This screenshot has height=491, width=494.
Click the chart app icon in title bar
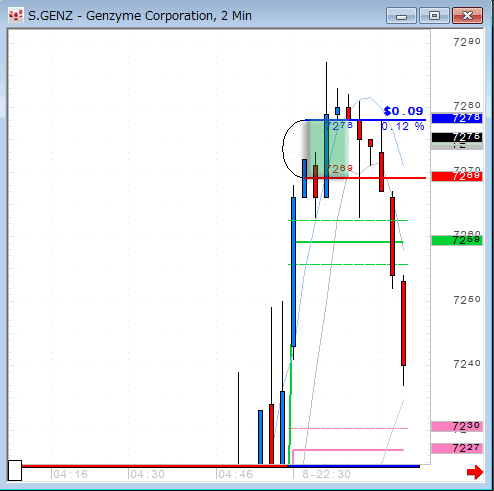[x=16, y=15]
